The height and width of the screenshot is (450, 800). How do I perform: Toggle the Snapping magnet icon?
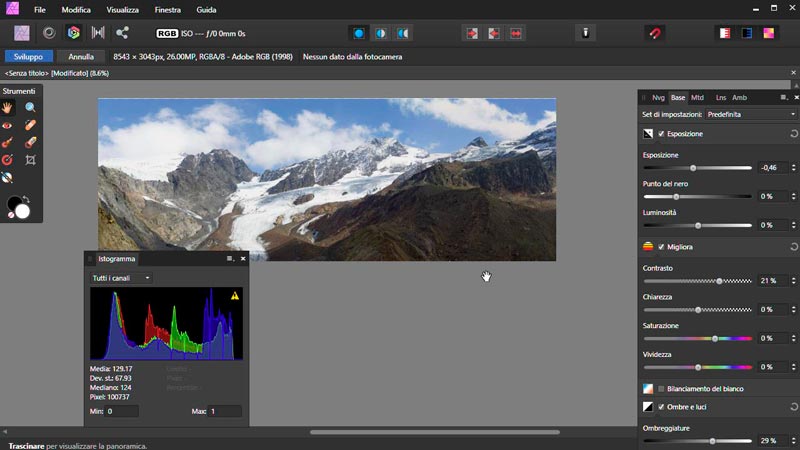tap(655, 34)
